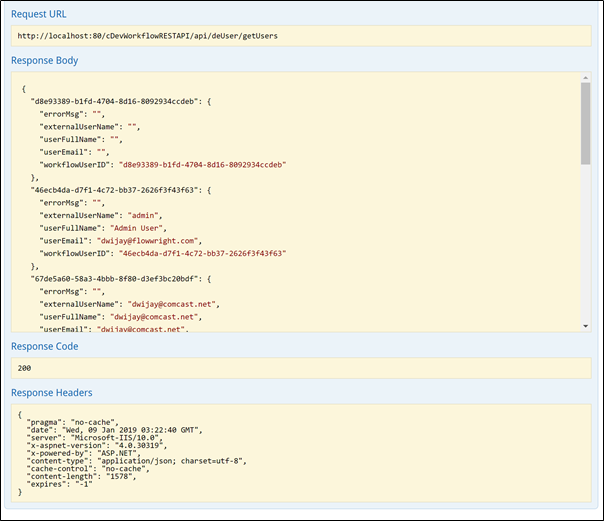
Task: Click the scroll down arrow in Response Body
Action: (586, 326)
